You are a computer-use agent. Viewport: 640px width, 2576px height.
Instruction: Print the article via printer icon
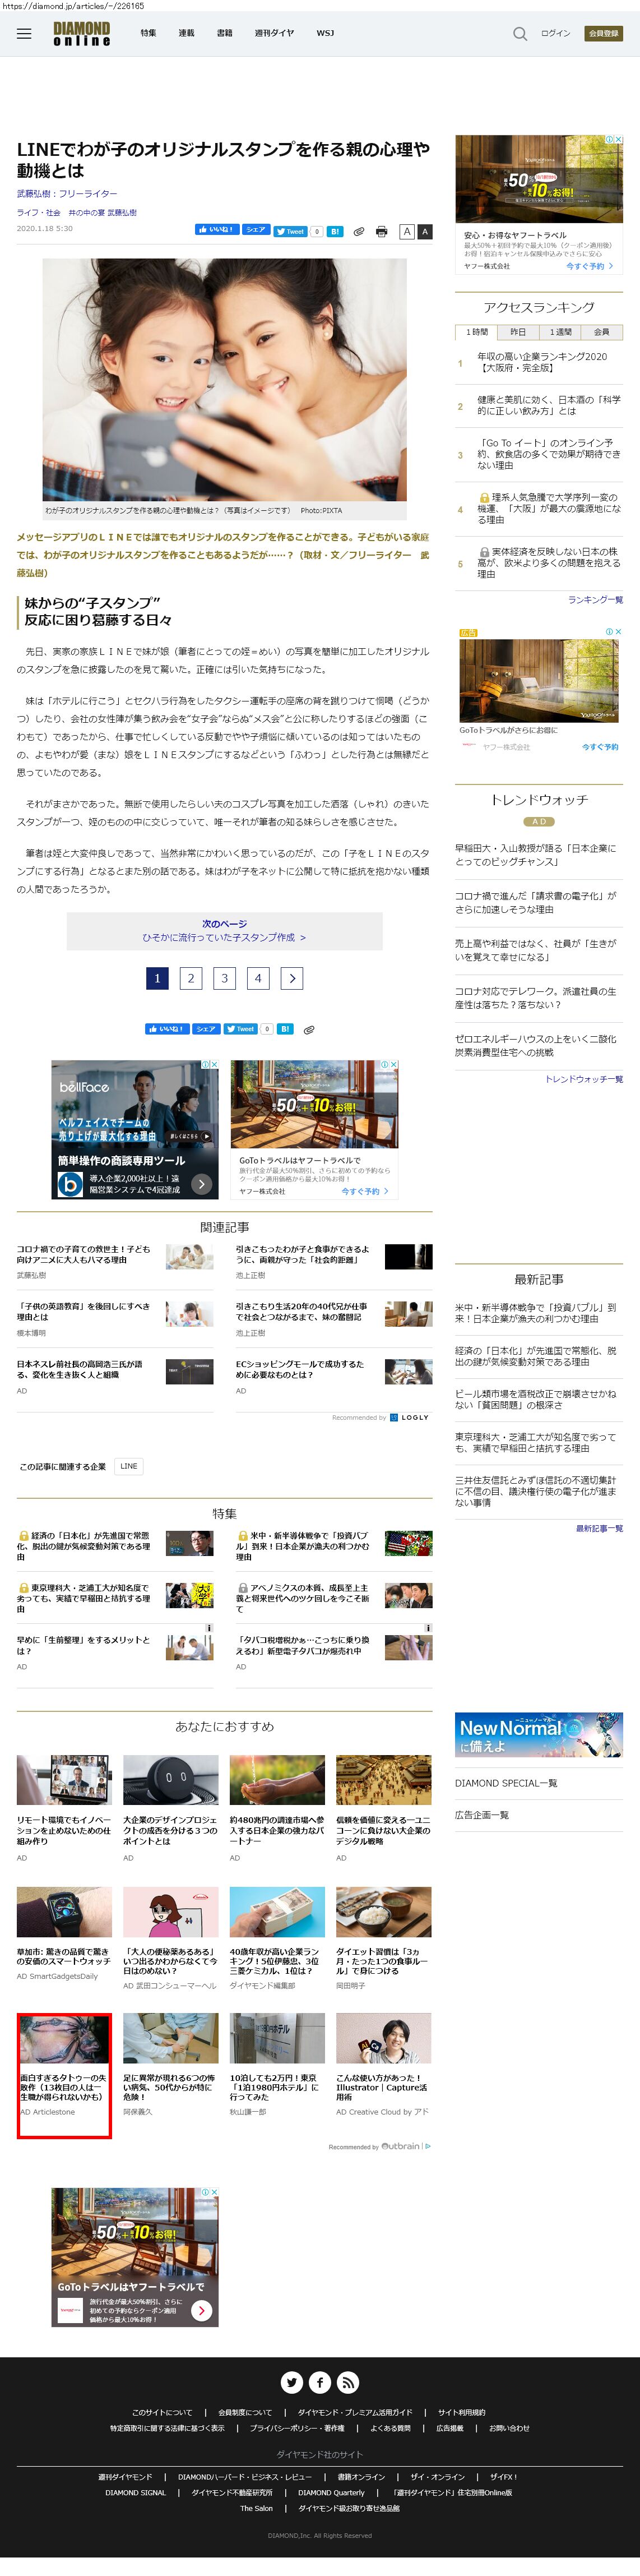pos(381,231)
